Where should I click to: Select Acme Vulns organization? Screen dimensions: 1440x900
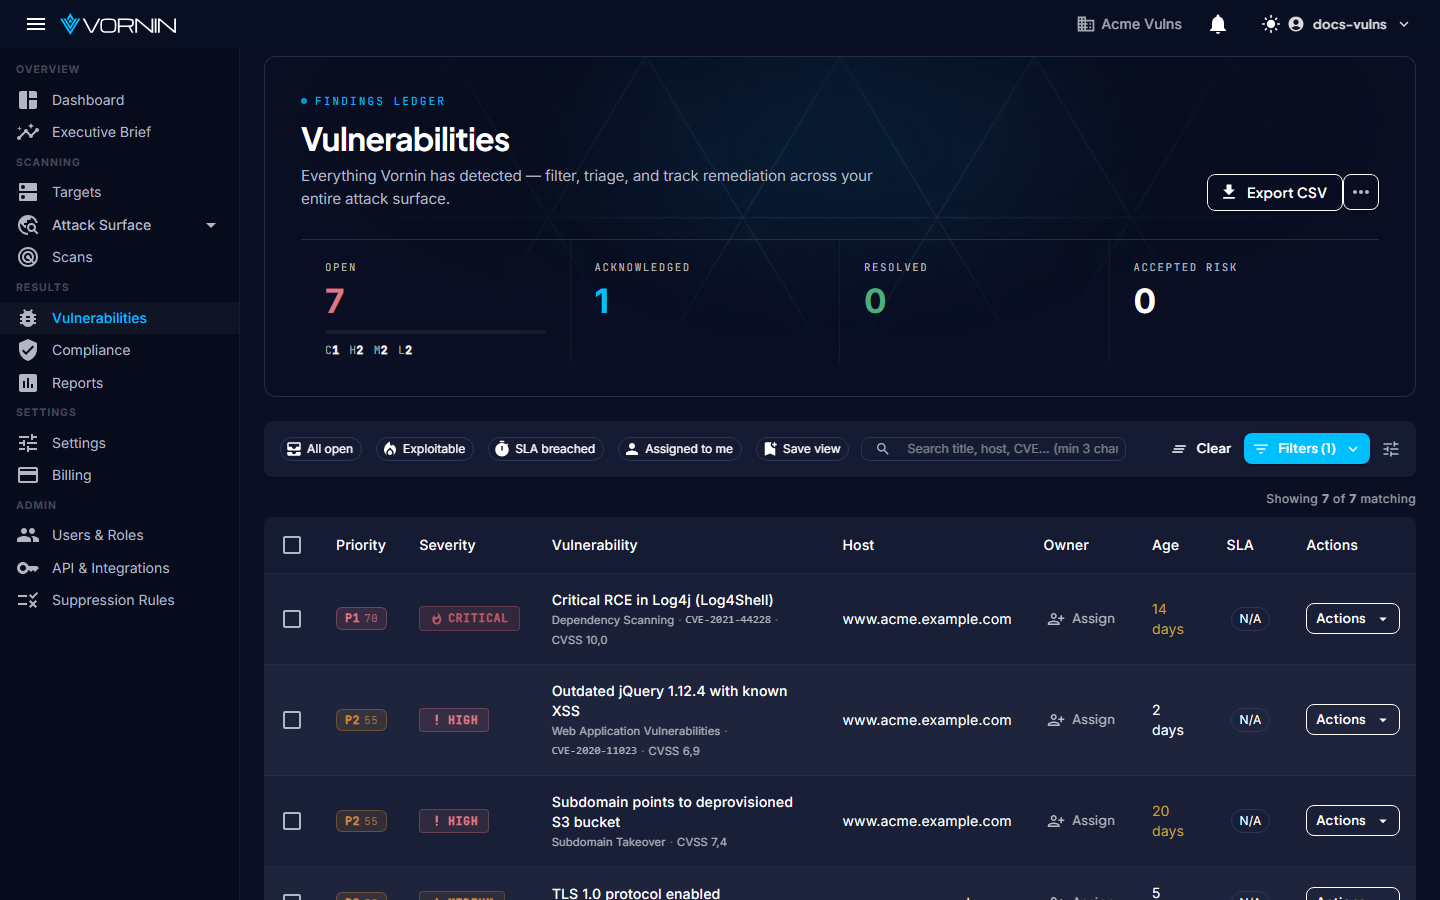click(x=1129, y=24)
